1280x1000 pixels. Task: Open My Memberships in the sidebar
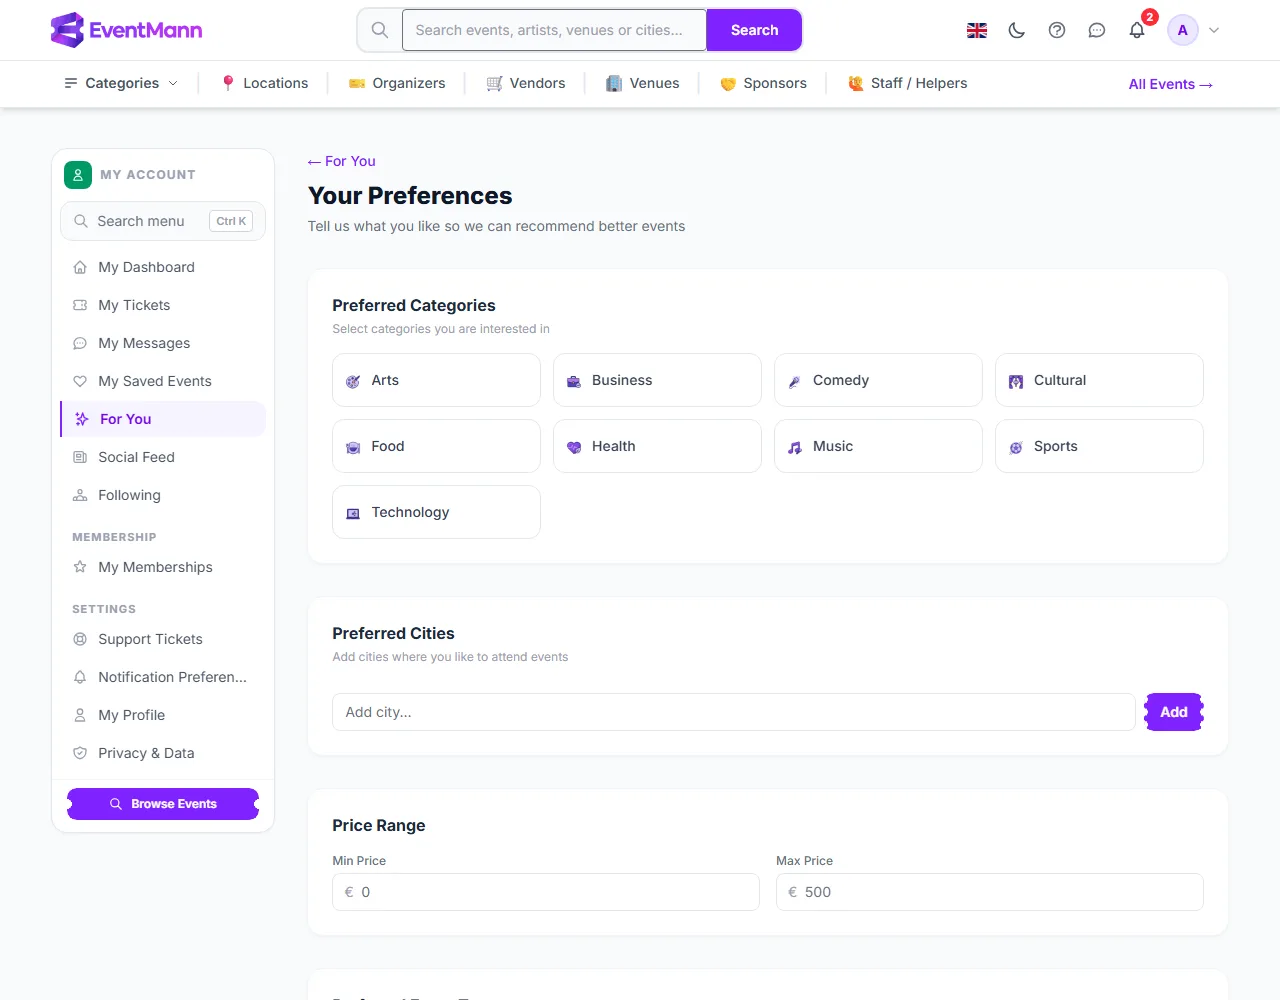click(x=163, y=567)
